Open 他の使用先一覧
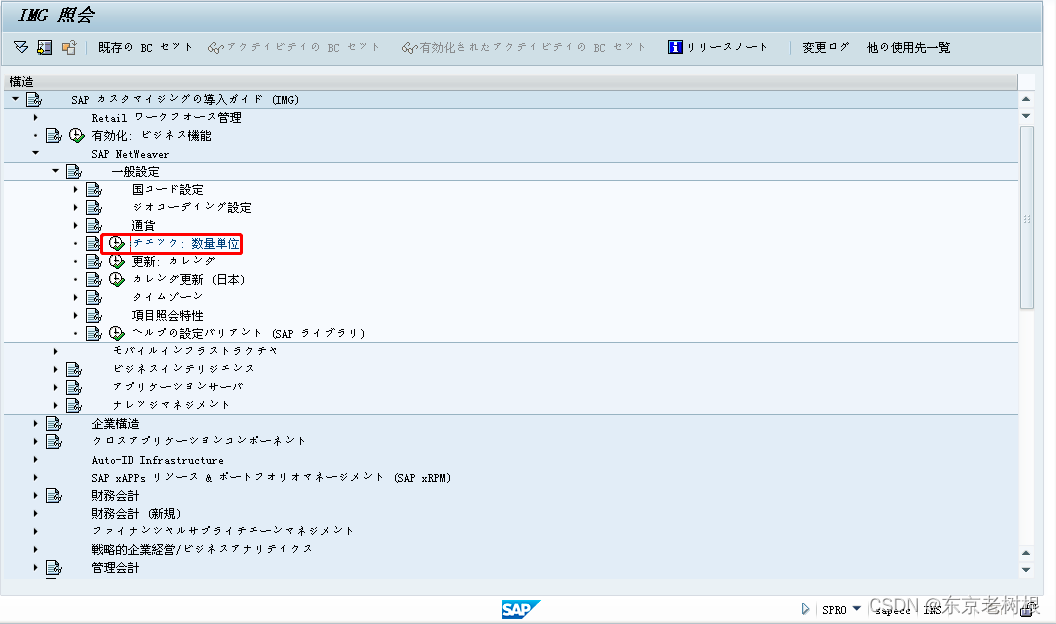This screenshot has width=1056, height=624. (x=909, y=47)
